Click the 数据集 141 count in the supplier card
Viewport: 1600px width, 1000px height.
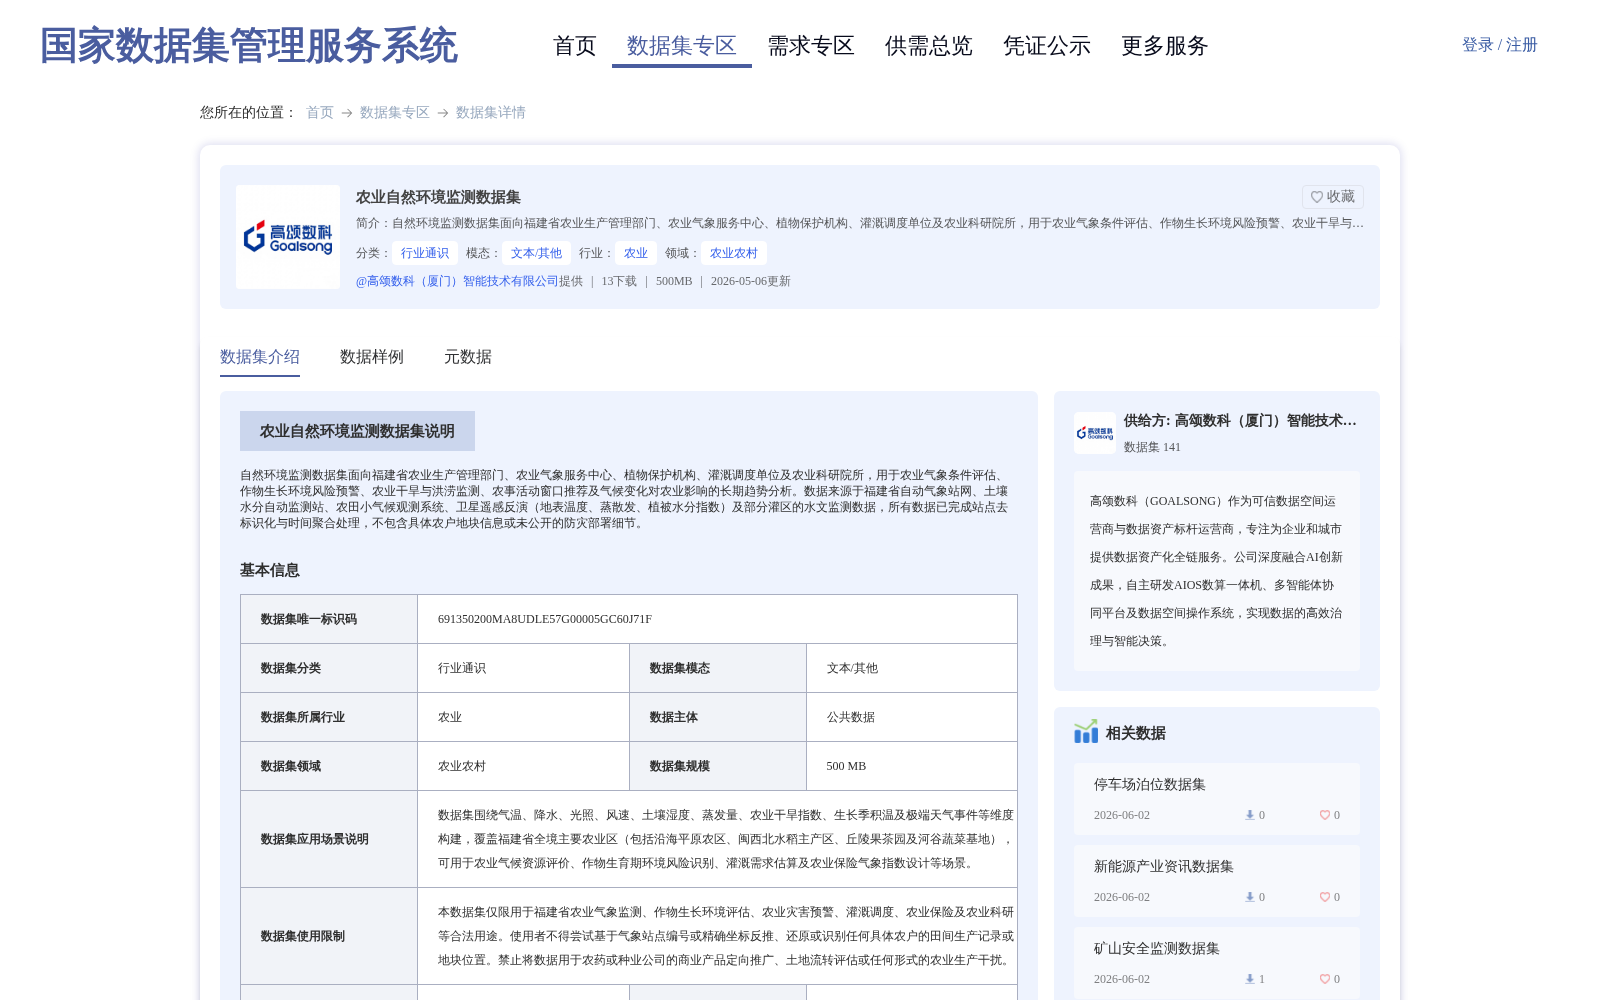point(1152,447)
